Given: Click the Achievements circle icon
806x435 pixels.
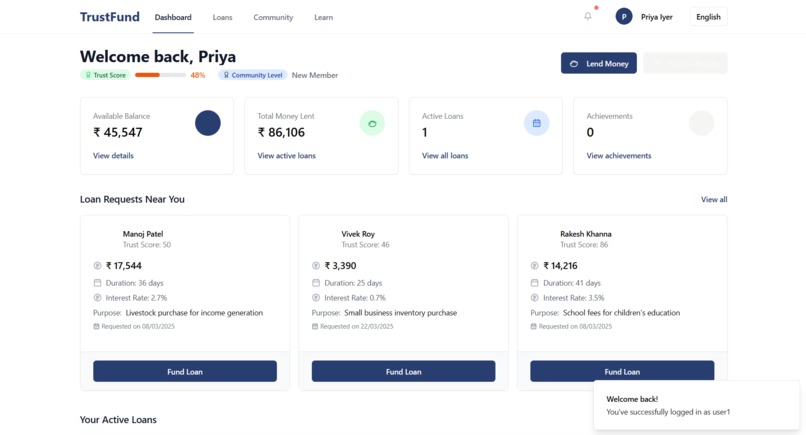Looking at the screenshot, I should click(x=701, y=123).
